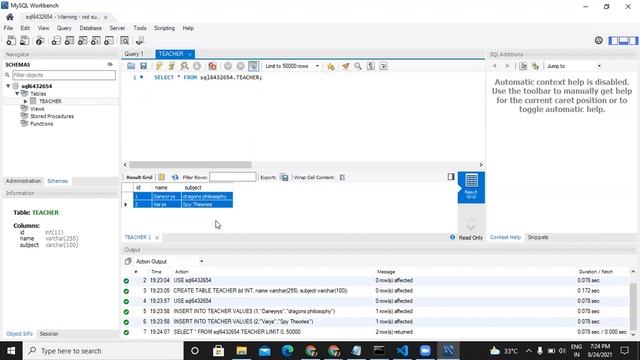Toggle word wrapping icon in editor toolbar
The image size is (640, 360).
tap(383, 66)
